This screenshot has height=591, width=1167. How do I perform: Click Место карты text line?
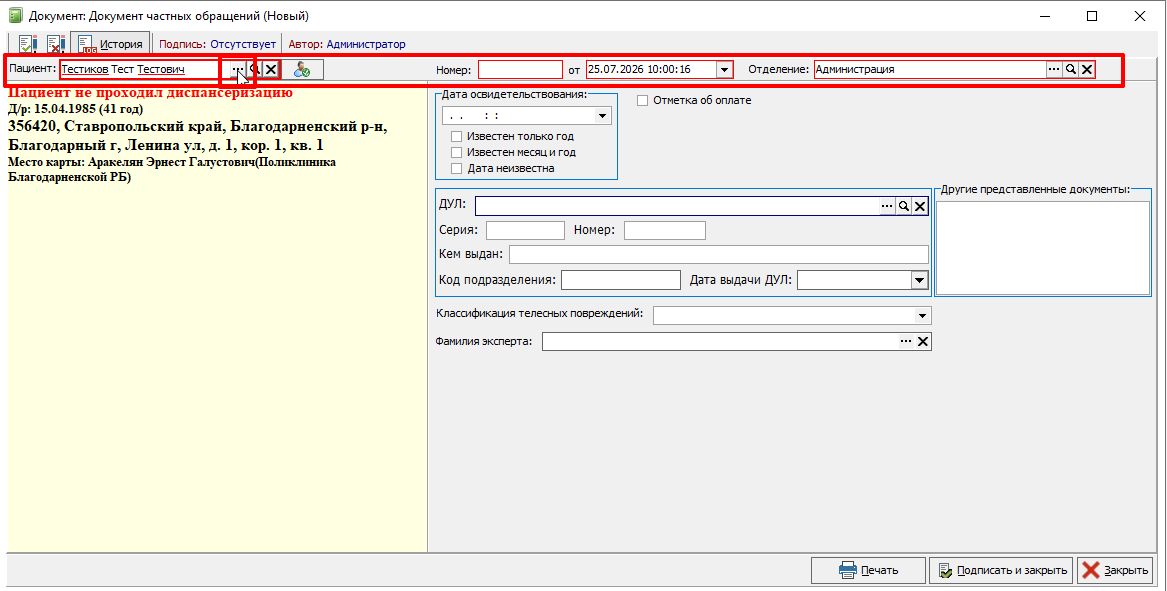pos(172,169)
